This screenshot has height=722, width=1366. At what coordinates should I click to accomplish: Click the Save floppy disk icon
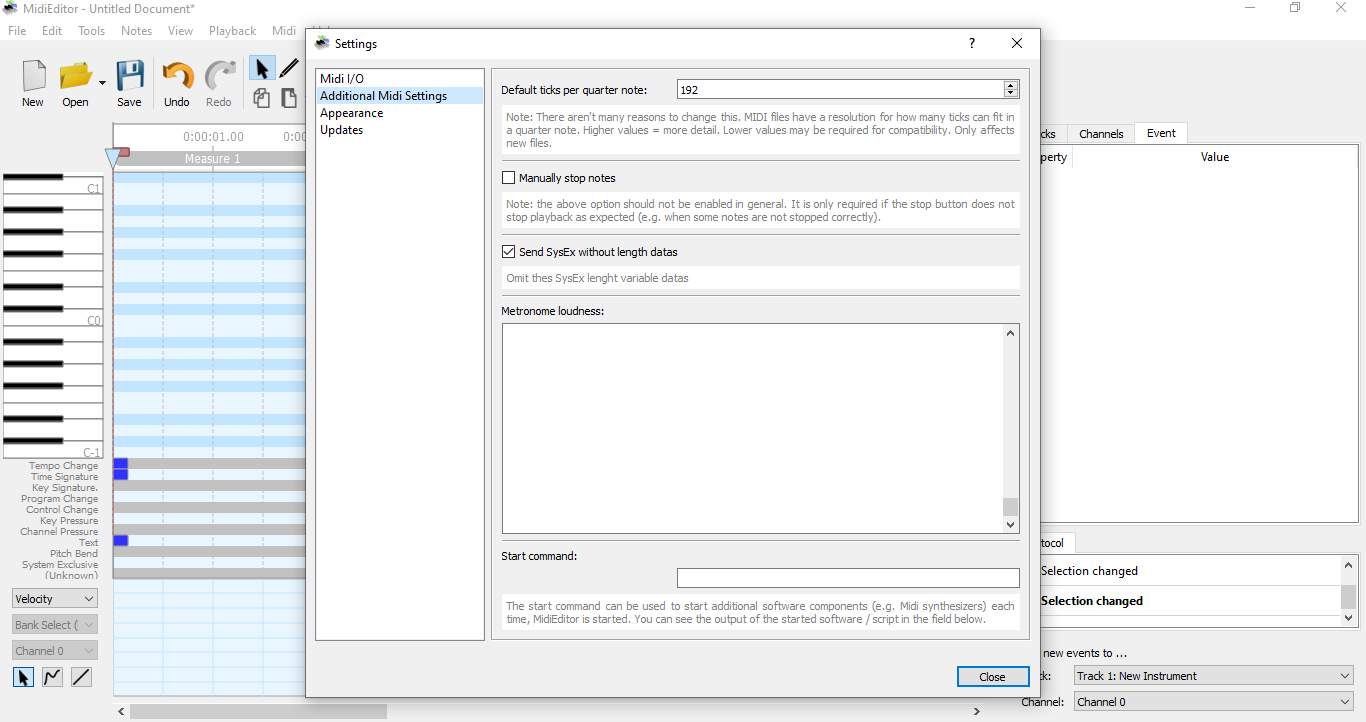point(129,76)
